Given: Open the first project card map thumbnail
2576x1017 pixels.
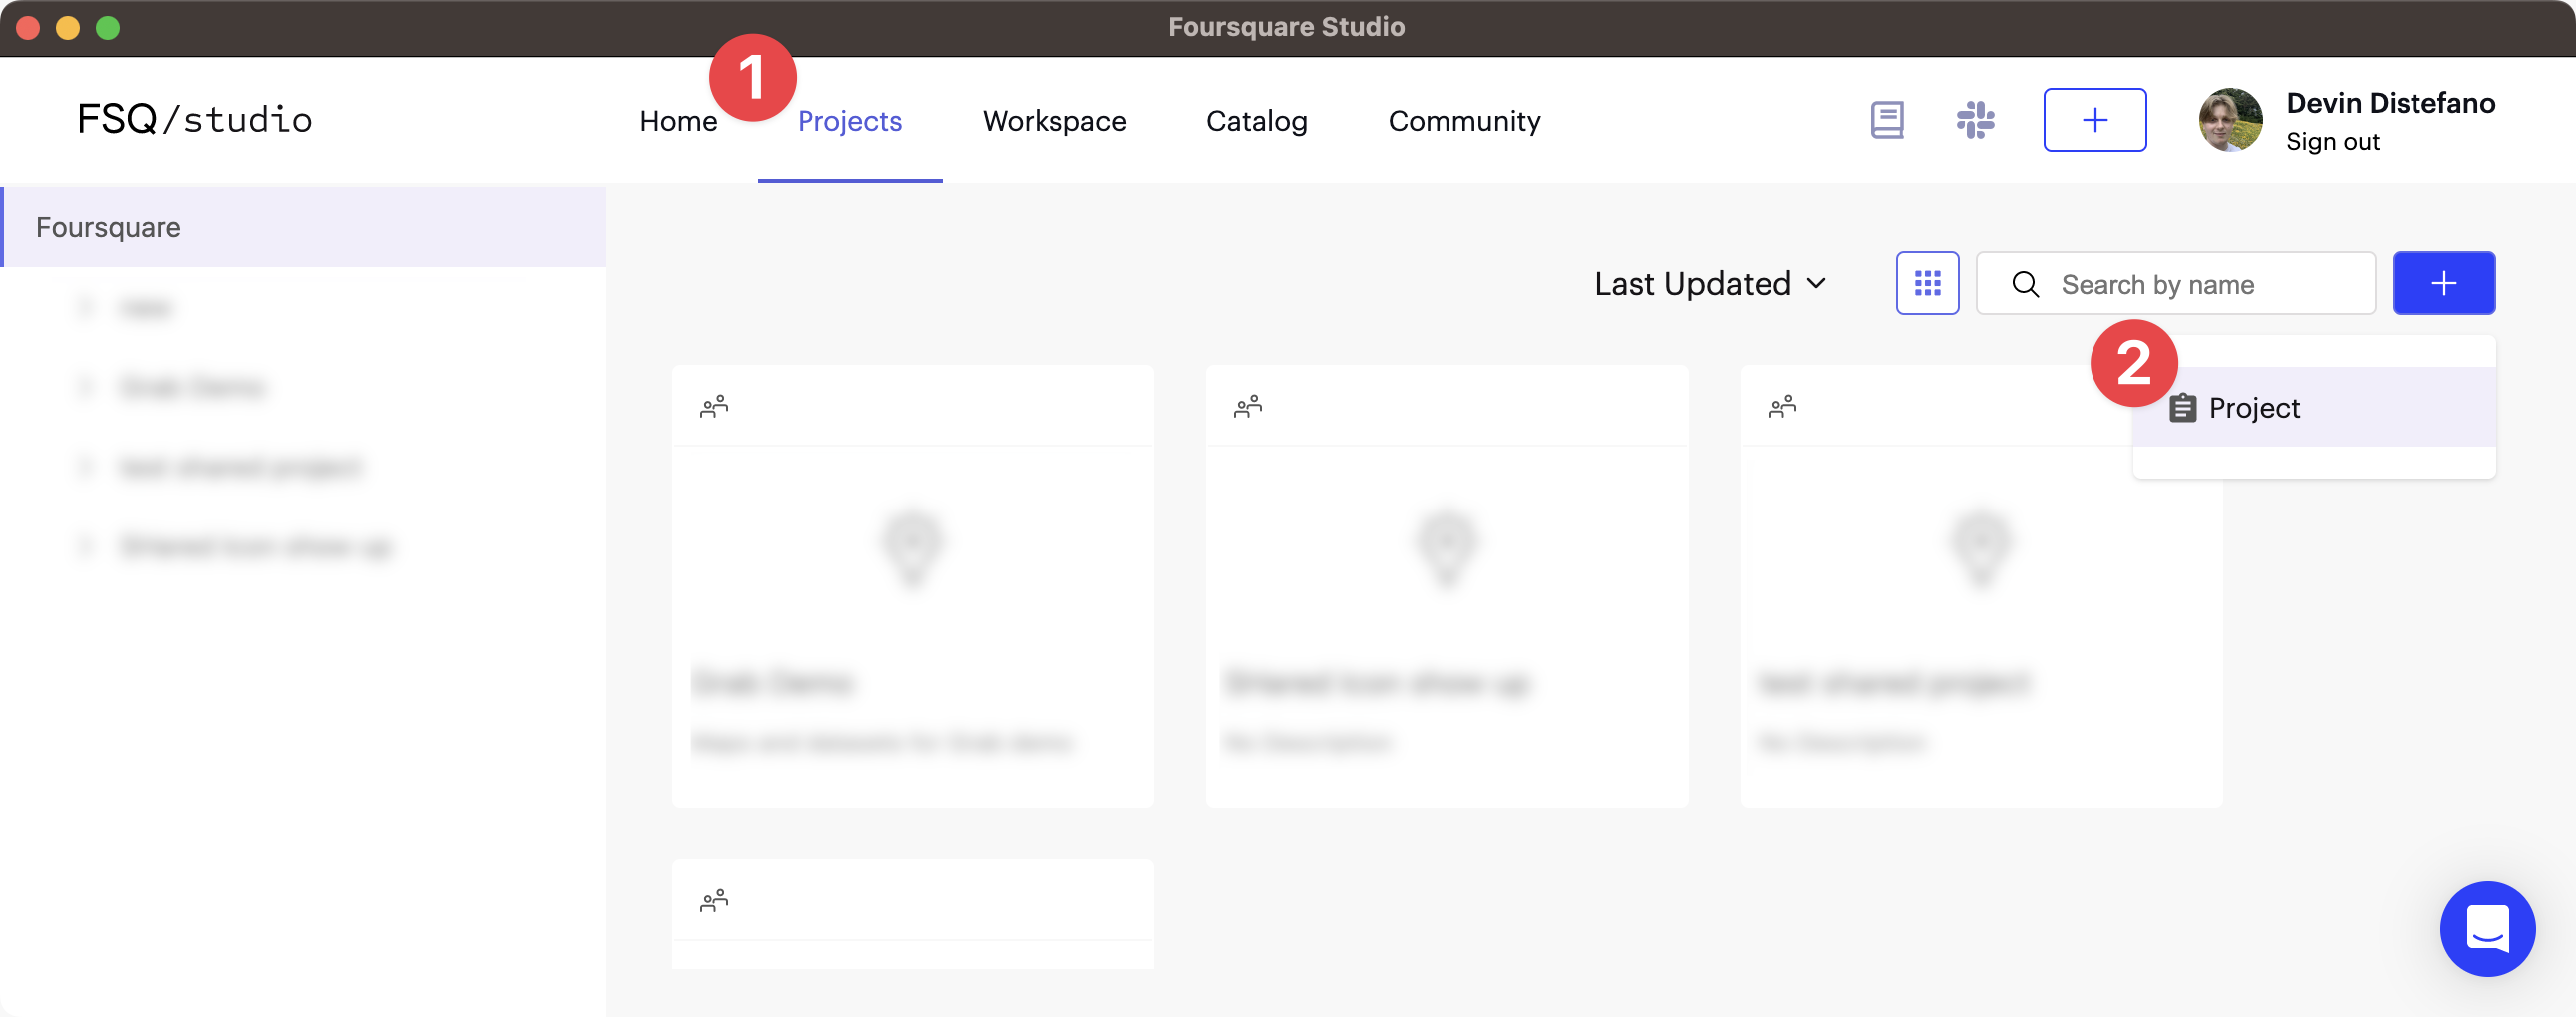Looking at the screenshot, I should [x=912, y=548].
